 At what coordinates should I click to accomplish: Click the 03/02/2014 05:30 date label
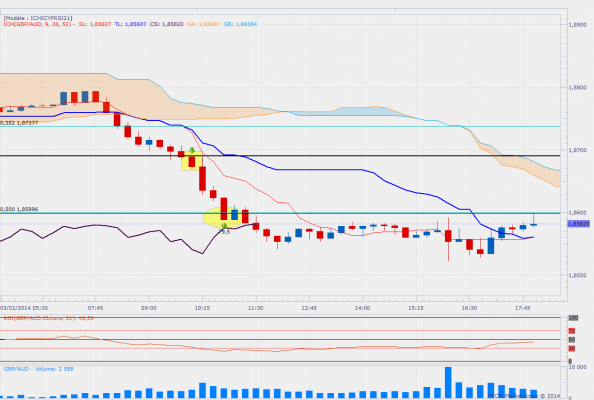pos(24,308)
